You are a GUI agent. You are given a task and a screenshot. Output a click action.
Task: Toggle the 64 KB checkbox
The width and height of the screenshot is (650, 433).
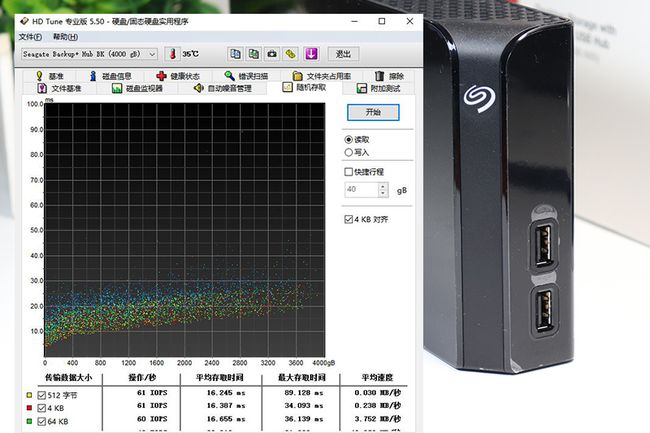(x=41, y=421)
